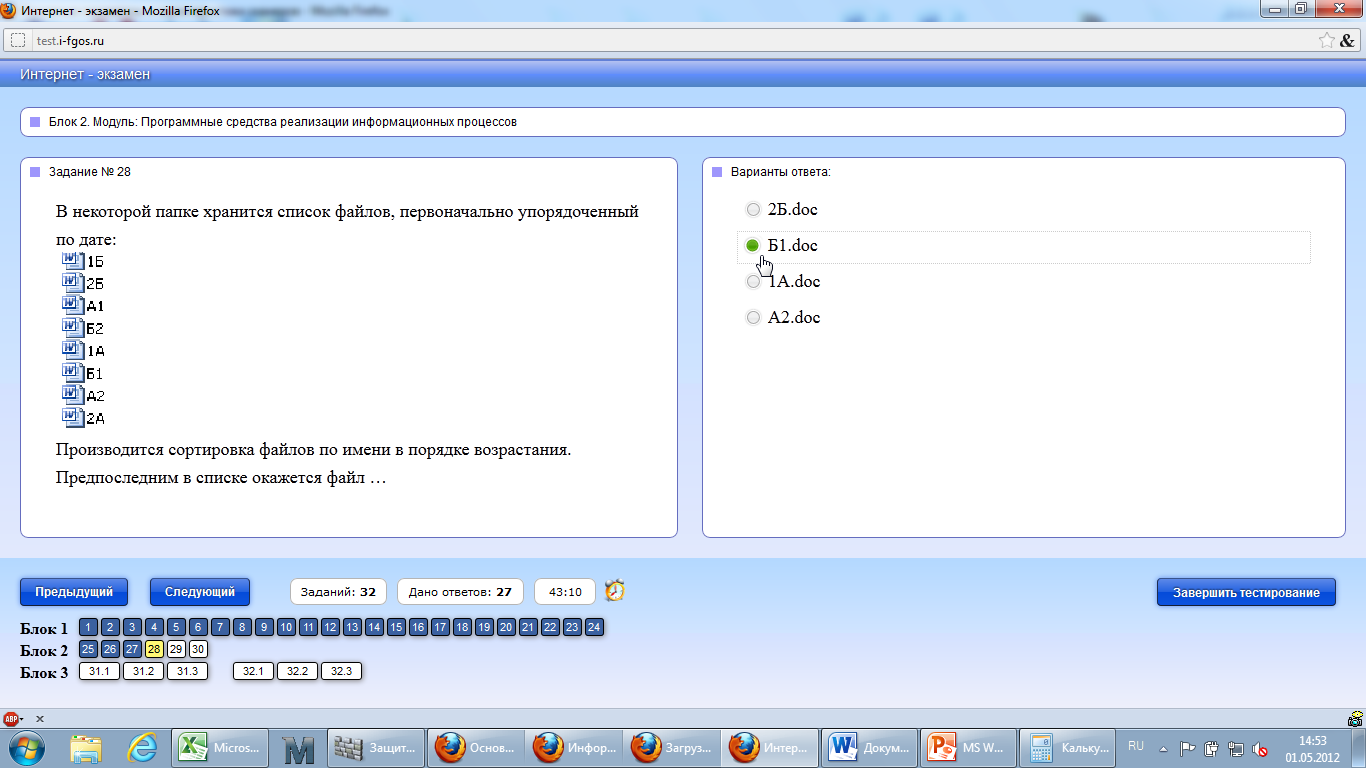This screenshot has height=768, width=1366.
Task: Launch Internet Explorer from taskbar
Action: pos(143,748)
